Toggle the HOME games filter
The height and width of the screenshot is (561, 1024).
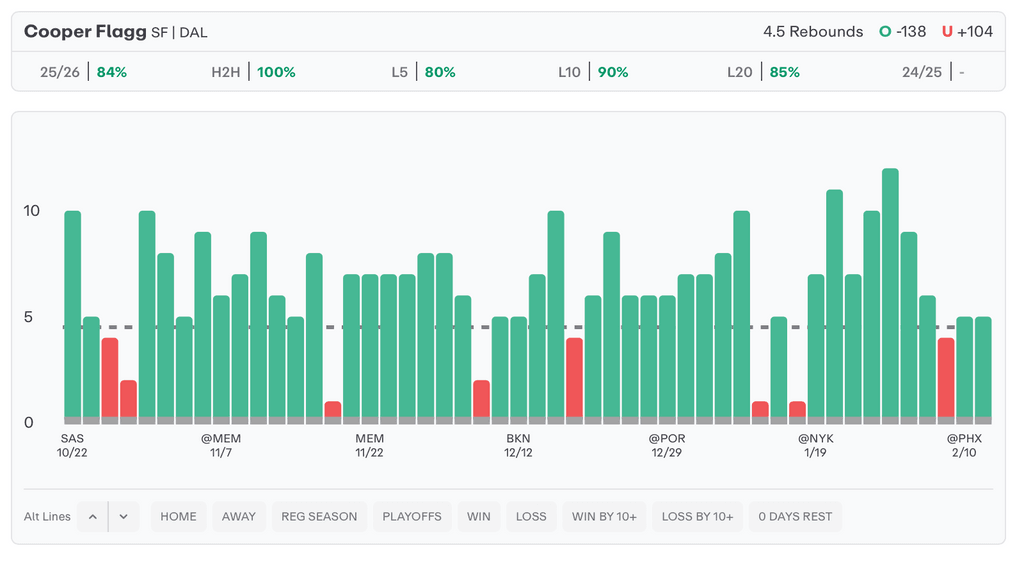(x=178, y=517)
